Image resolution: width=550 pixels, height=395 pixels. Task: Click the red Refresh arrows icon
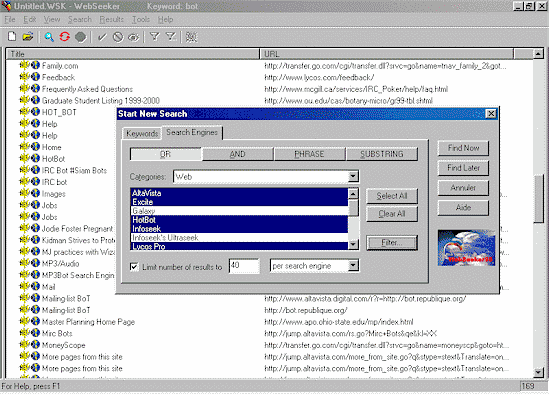pos(65,36)
